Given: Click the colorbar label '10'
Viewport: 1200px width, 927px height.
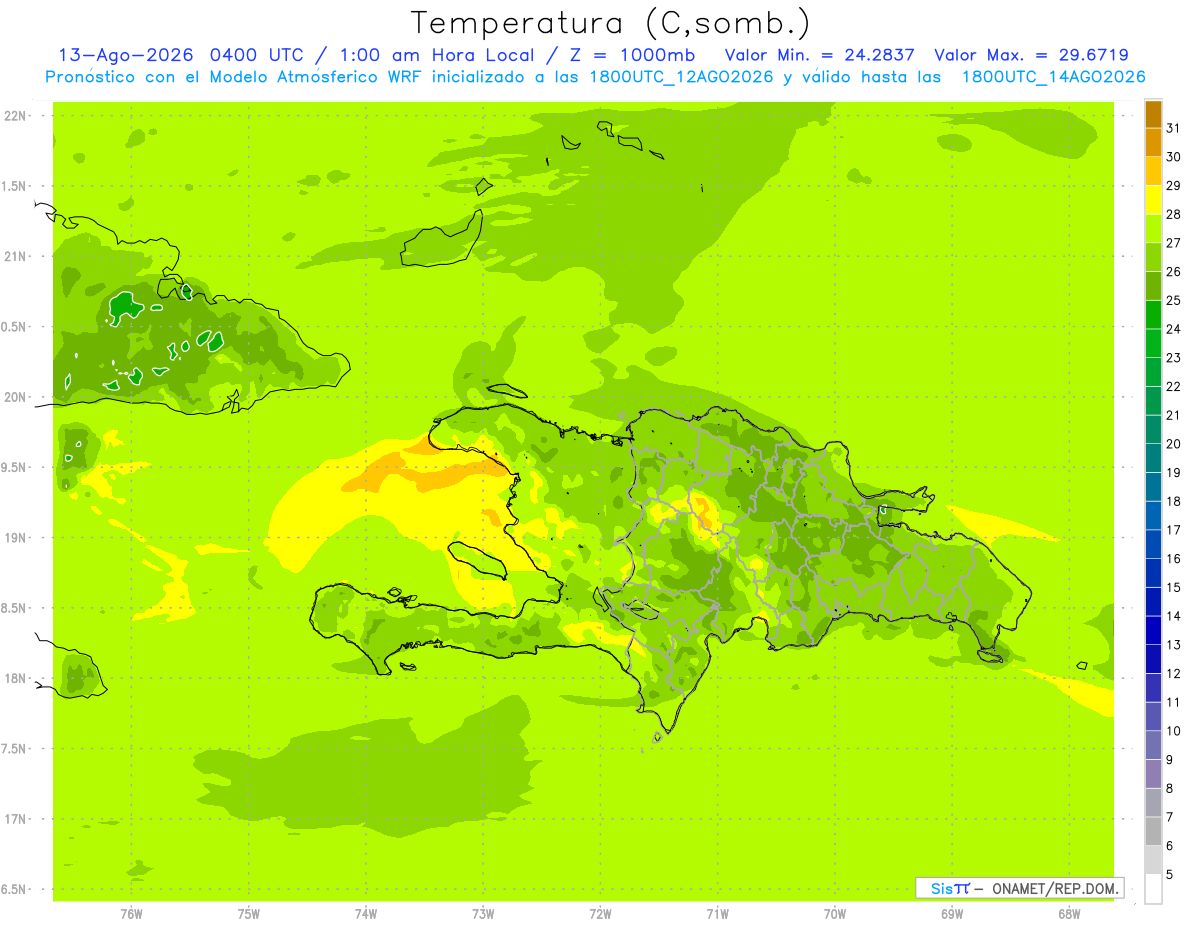Looking at the screenshot, I should 1173,731.
